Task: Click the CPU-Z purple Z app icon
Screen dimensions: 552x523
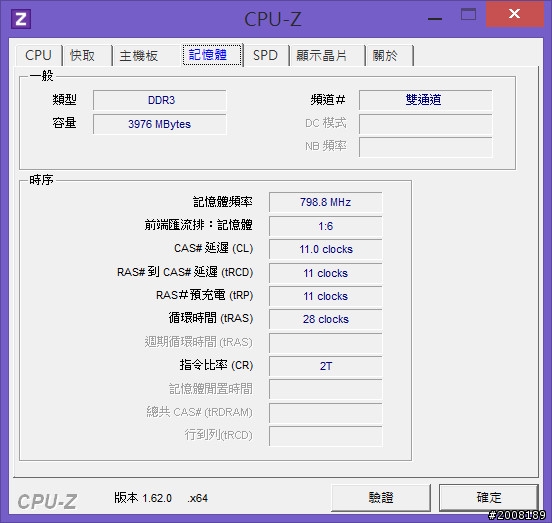Action: [21, 19]
